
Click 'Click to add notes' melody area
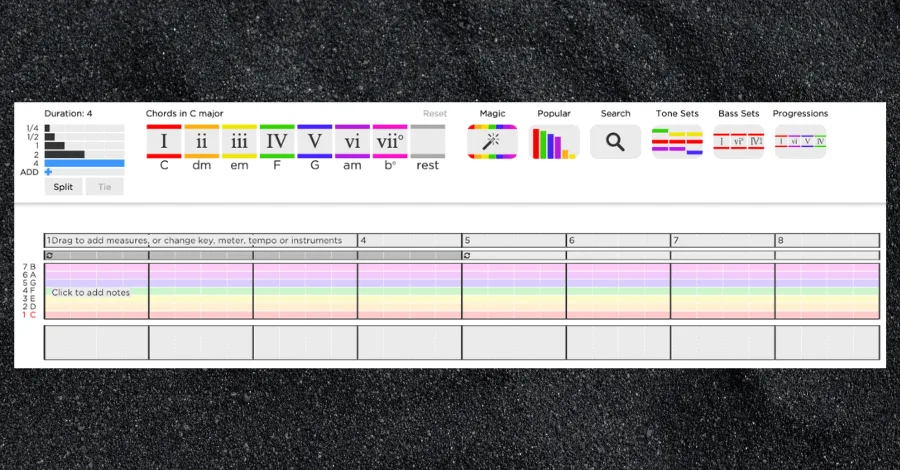tap(91, 292)
